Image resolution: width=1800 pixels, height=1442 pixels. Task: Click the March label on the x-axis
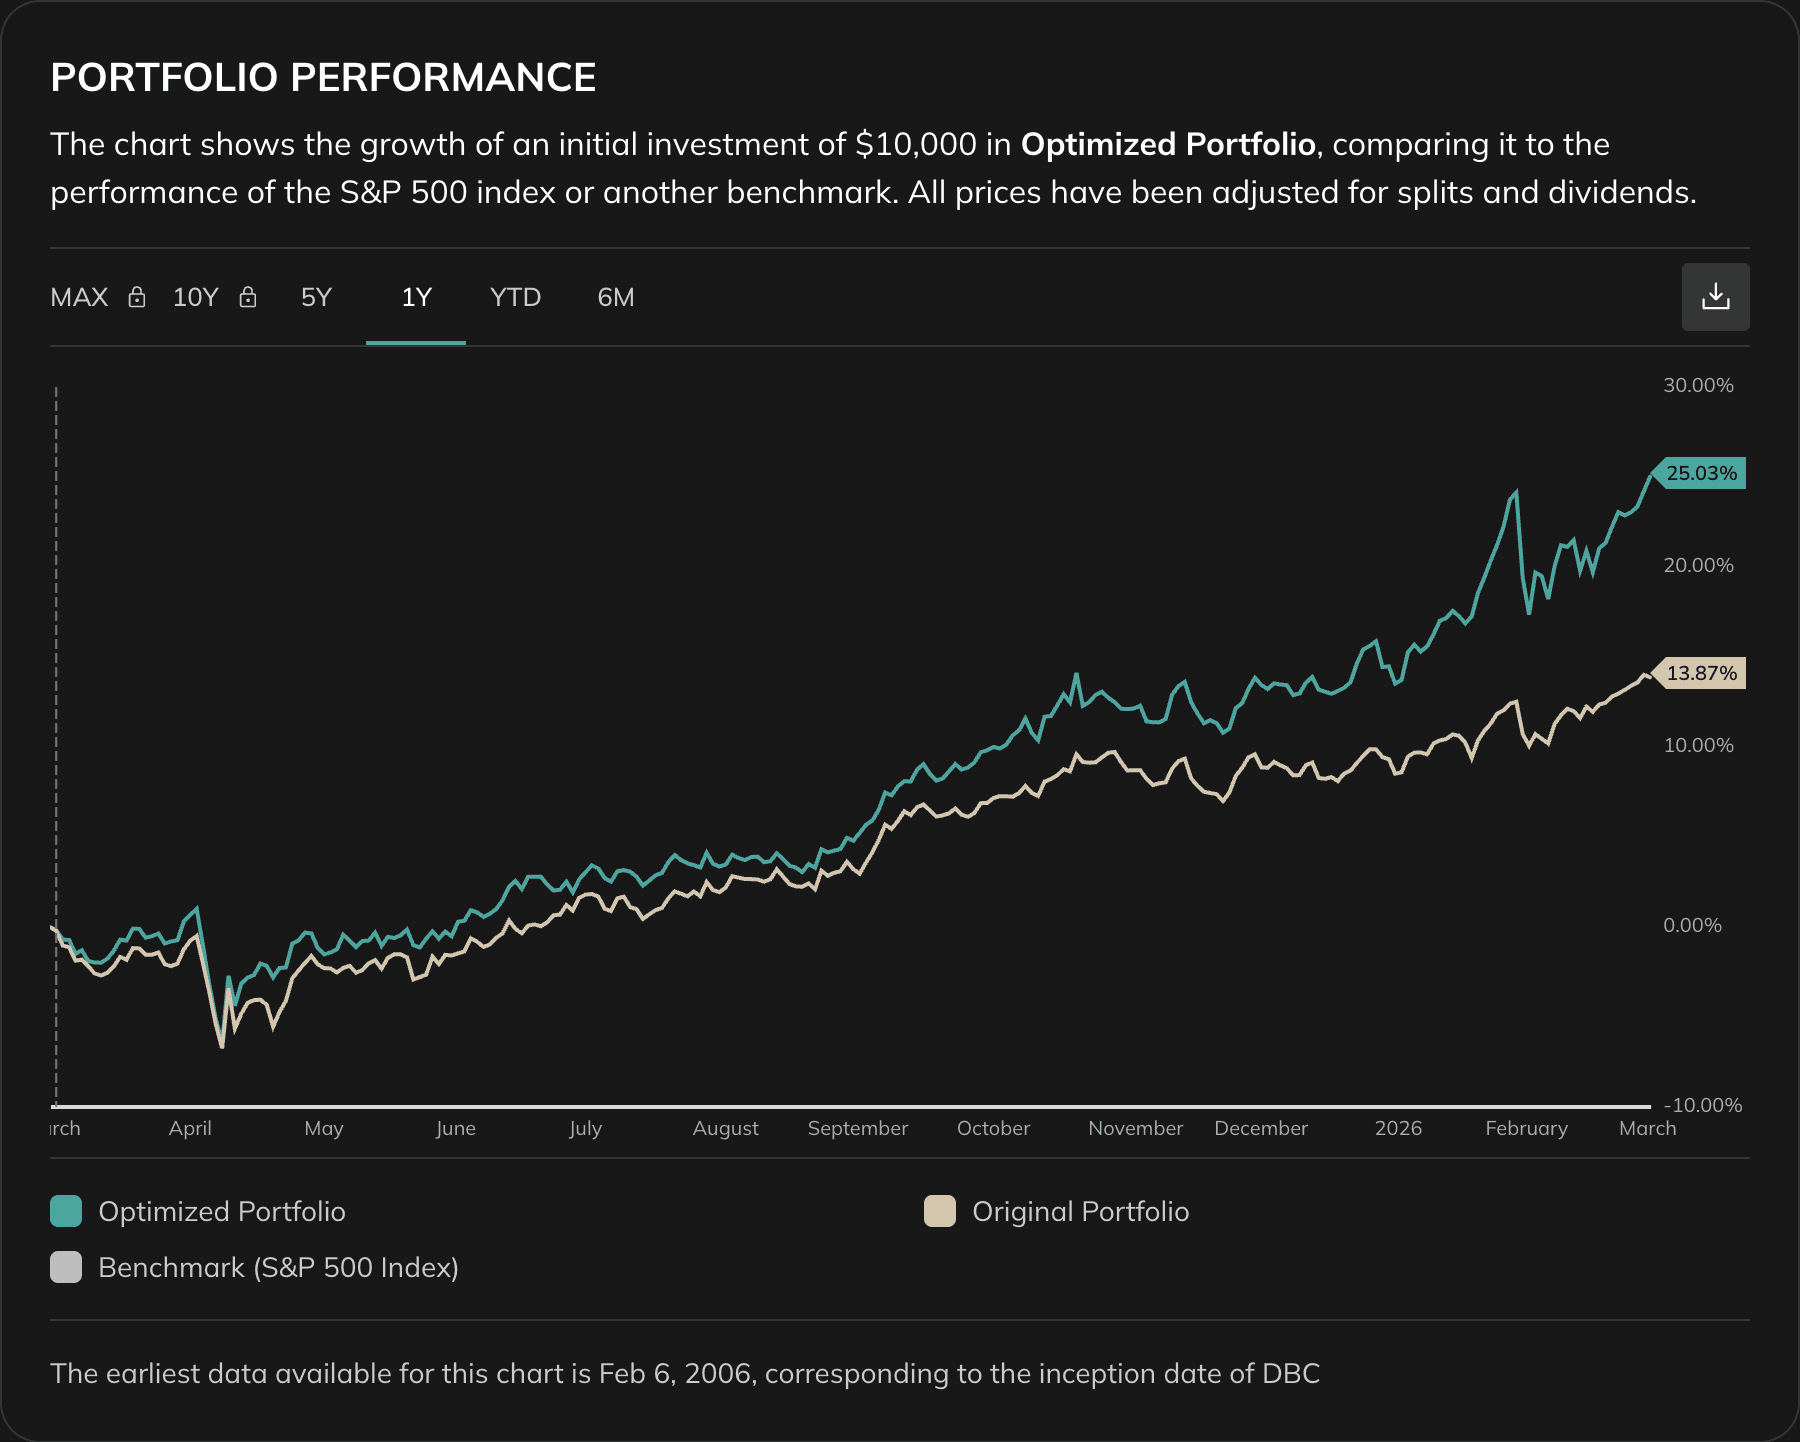pyautogui.click(x=1647, y=1128)
